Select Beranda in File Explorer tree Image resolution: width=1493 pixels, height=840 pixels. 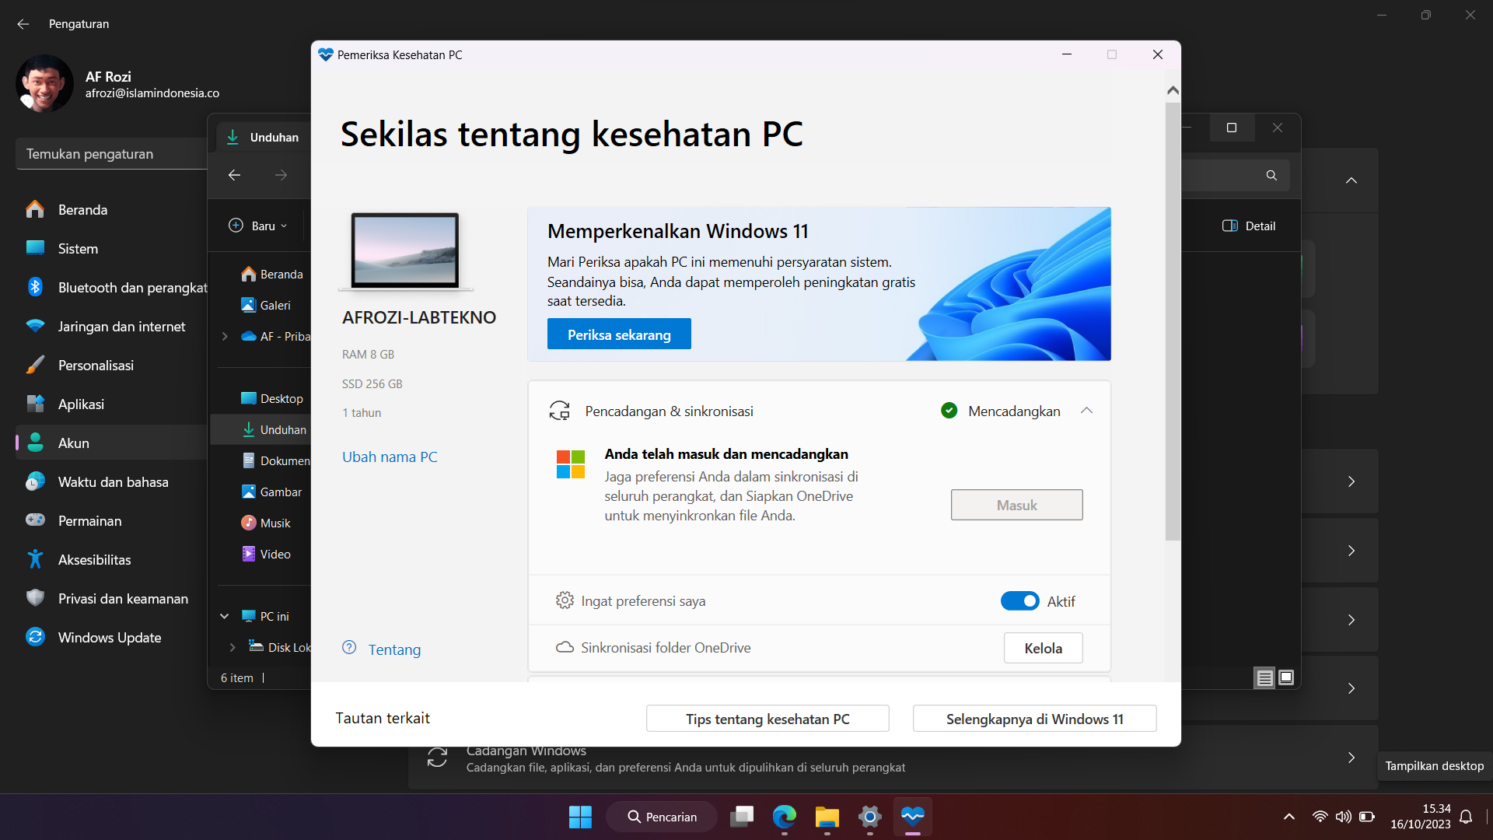pos(272,274)
